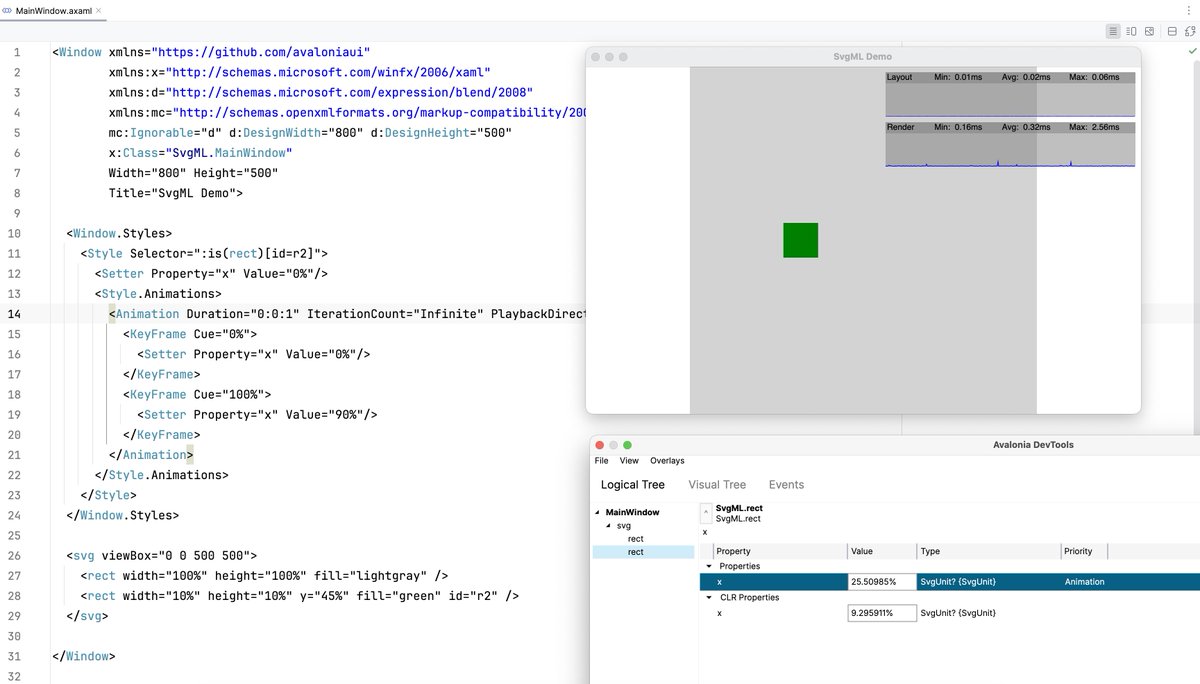
Task: Click the bold SvgML.rect heading in DevTools
Action: [739, 509]
